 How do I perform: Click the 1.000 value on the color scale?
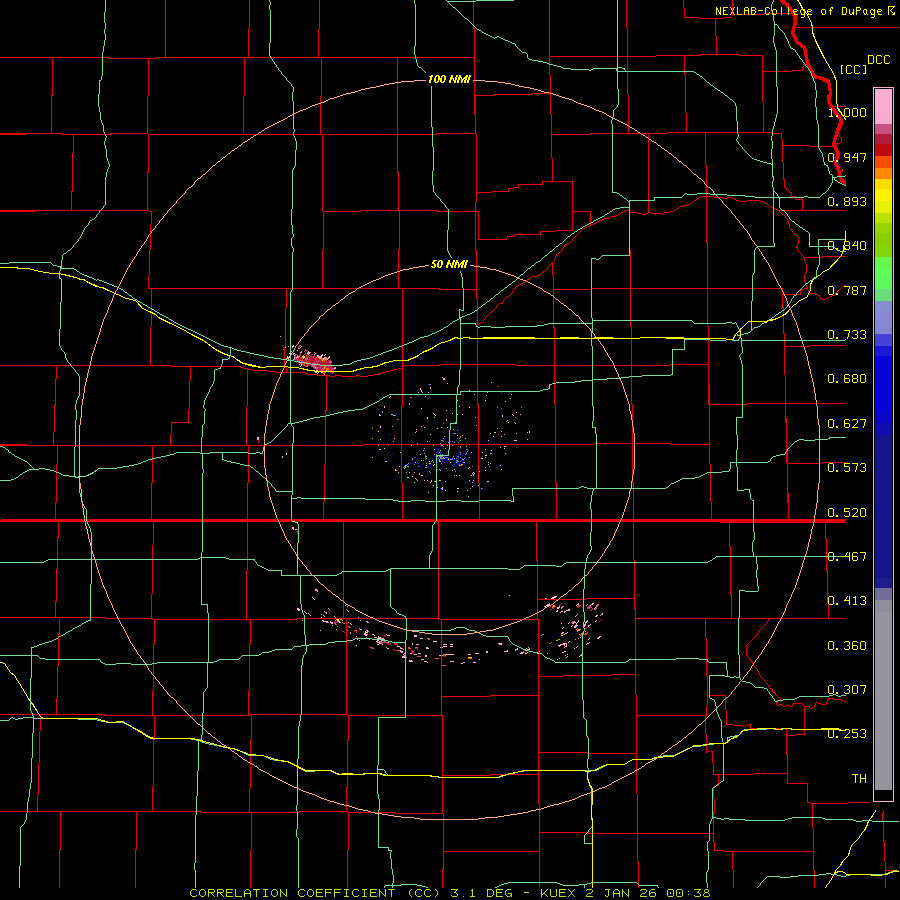click(847, 112)
